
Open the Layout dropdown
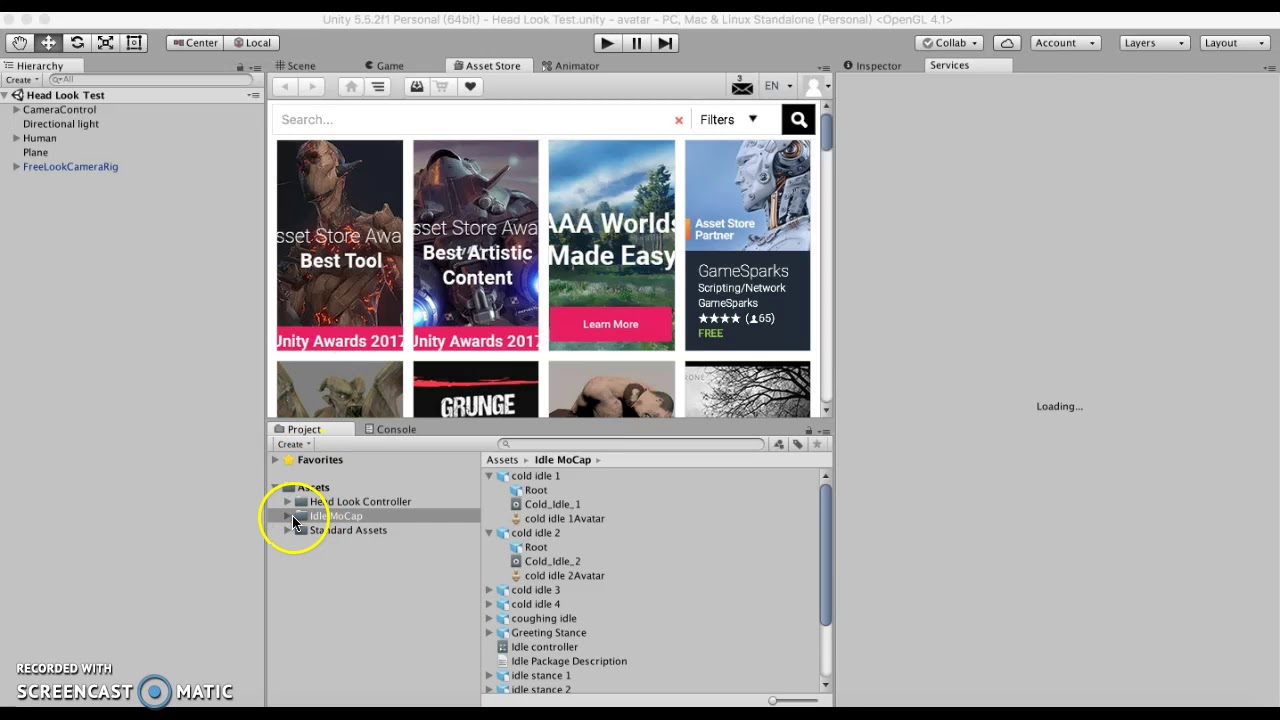(1234, 43)
